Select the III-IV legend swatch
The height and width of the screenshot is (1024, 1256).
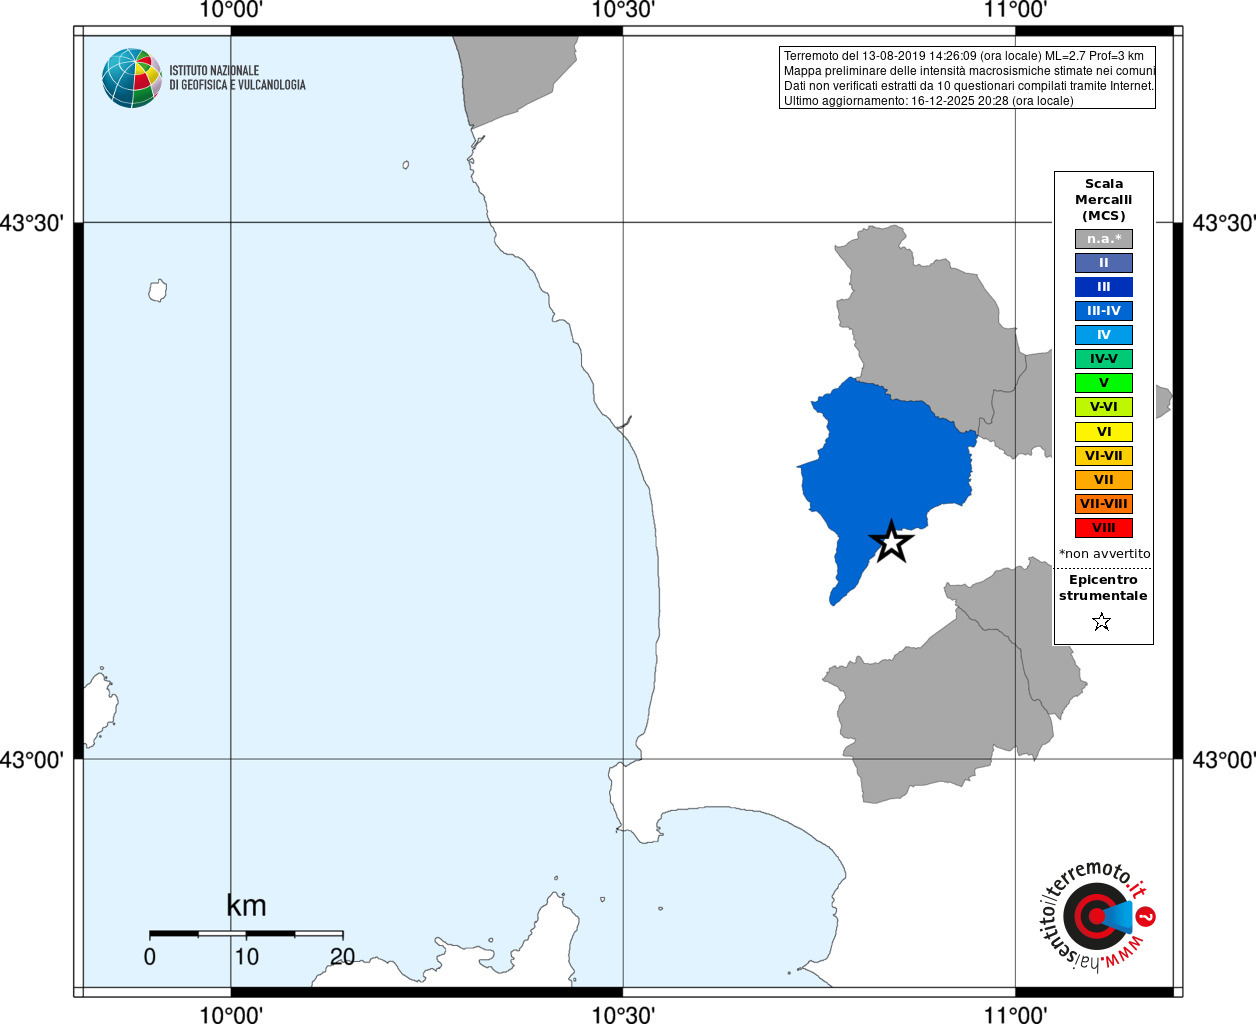[x=1104, y=311]
